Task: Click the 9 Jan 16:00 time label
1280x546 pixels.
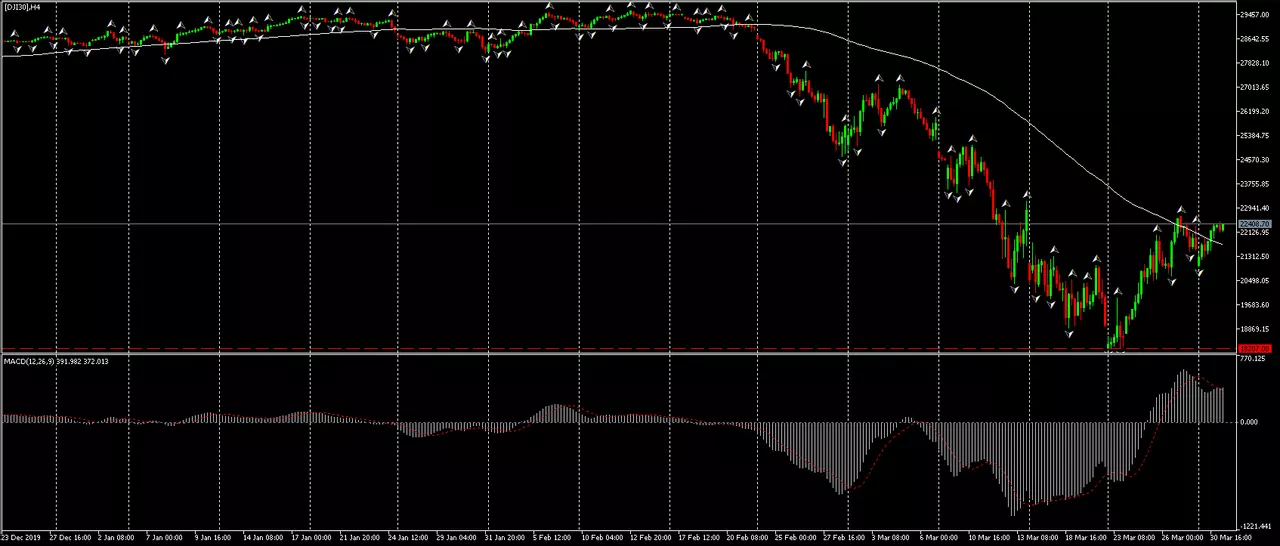Action: tap(212, 538)
